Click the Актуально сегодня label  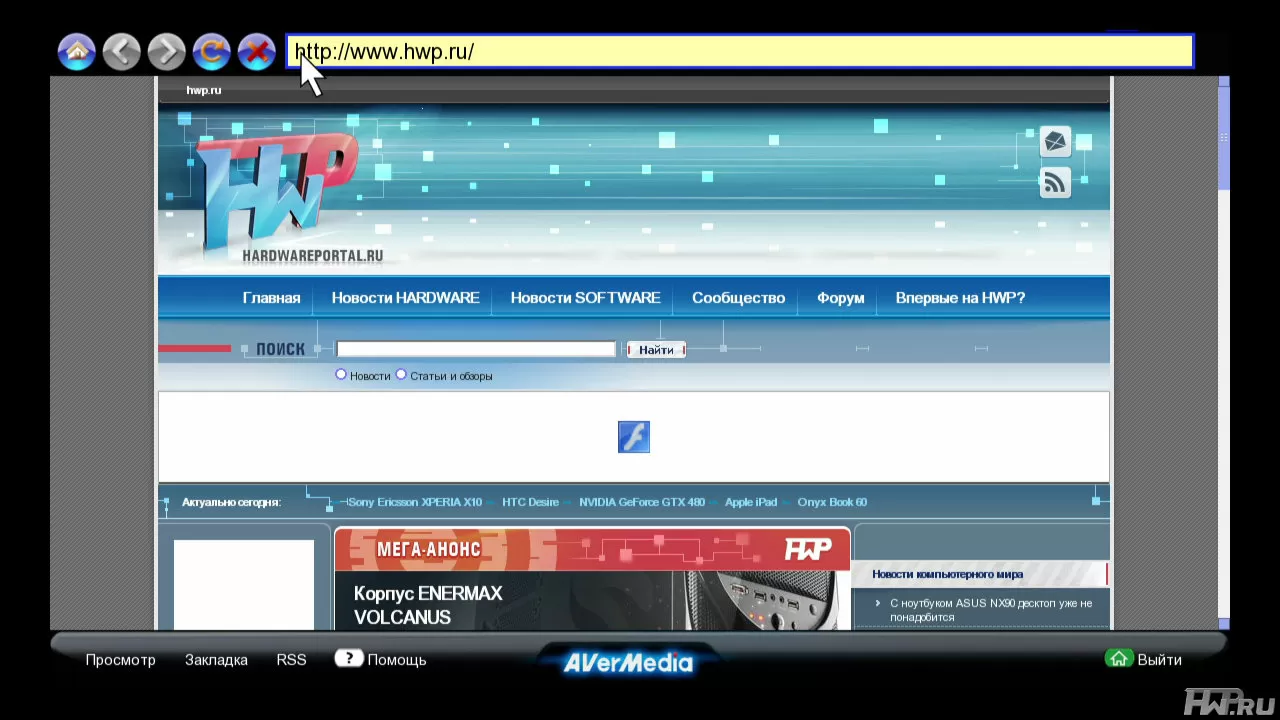pos(231,502)
